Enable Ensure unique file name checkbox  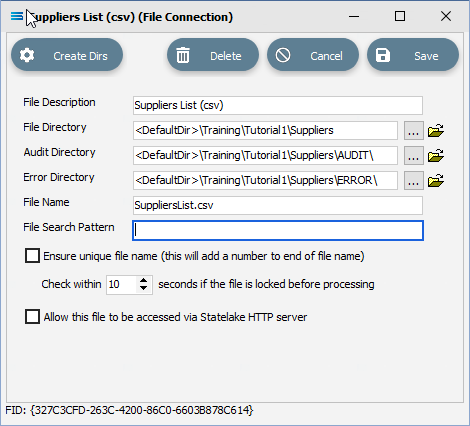coord(32,256)
